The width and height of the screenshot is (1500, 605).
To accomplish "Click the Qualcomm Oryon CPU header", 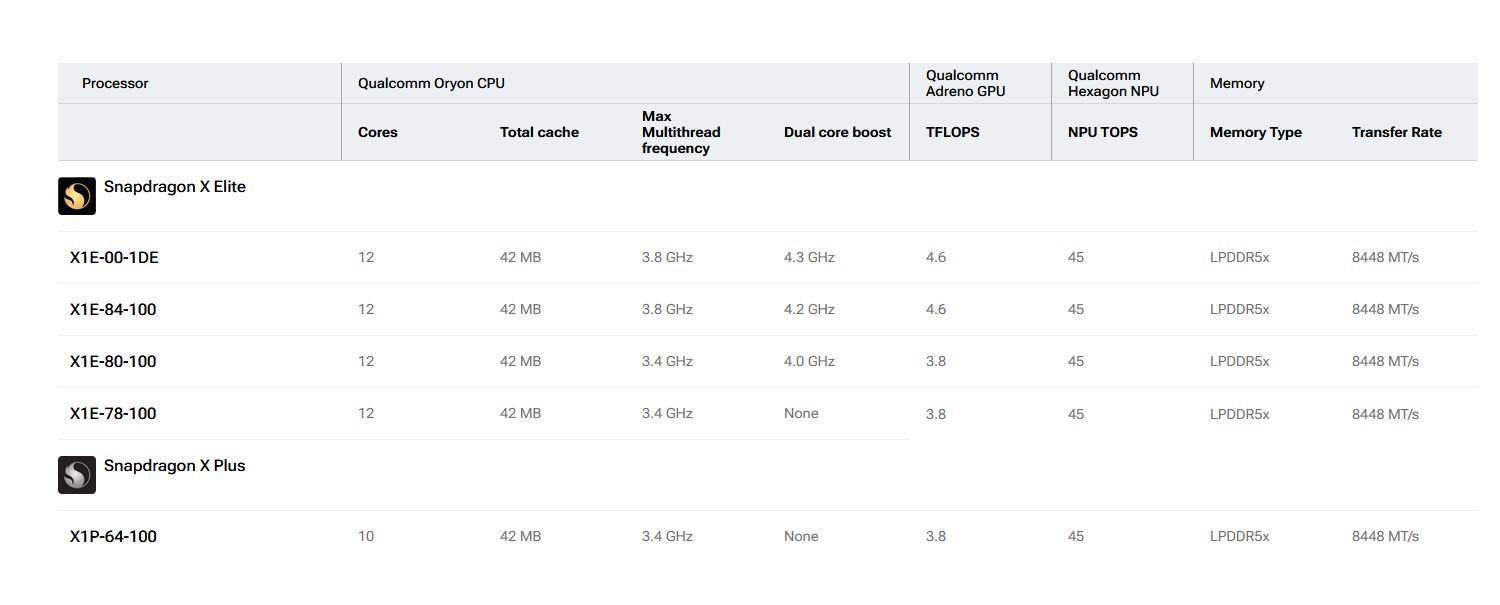I will tap(431, 84).
